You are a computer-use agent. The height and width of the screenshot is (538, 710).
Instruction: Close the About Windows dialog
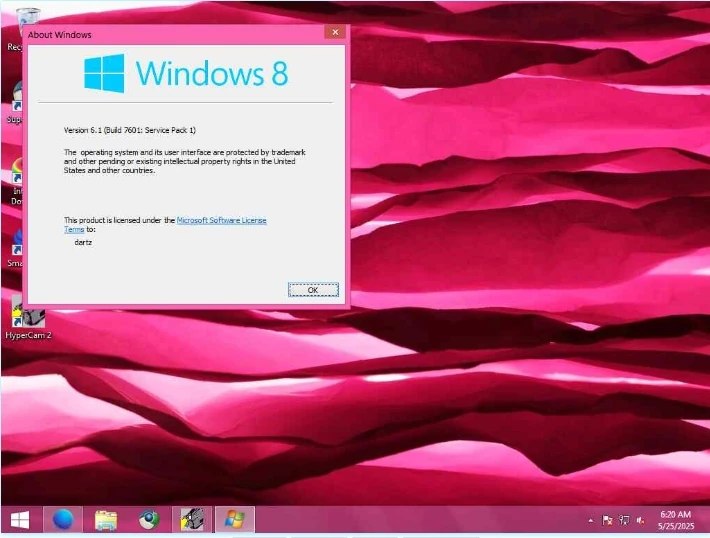(x=335, y=32)
